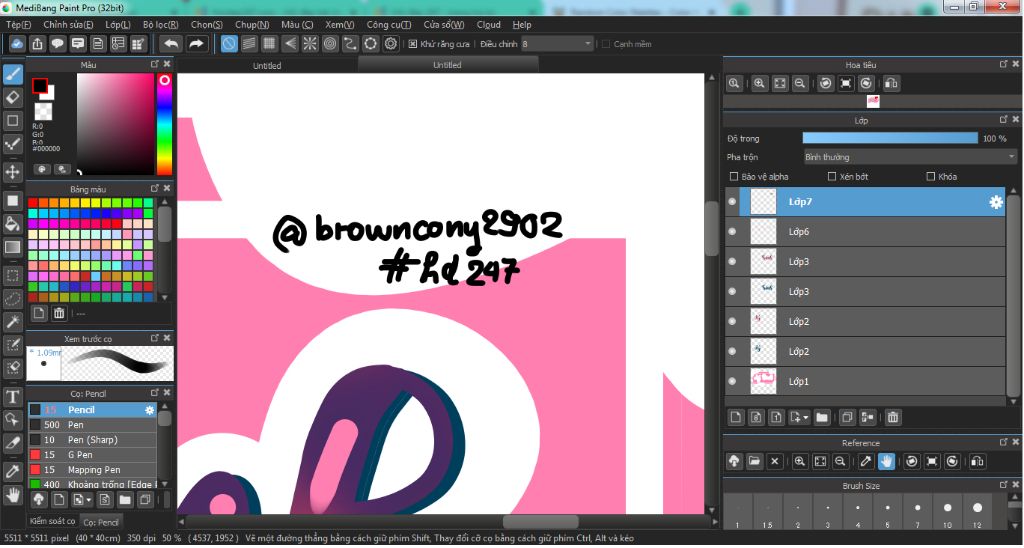The height and width of the screenshot is (548, 1024).
Task: Select the Hand tool in left toolbox
Action: pyautogui.click(x=12, y=494)
